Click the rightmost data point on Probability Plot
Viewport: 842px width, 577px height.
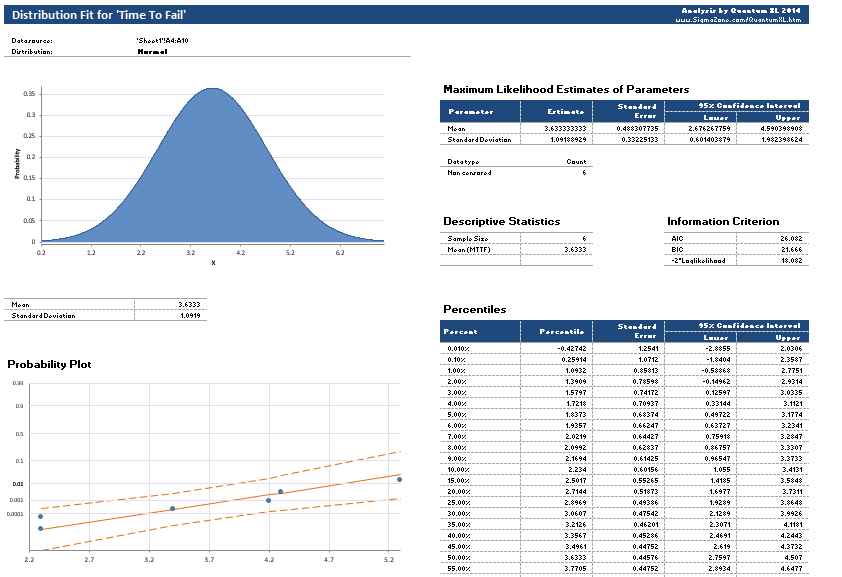tap(399, 480)
